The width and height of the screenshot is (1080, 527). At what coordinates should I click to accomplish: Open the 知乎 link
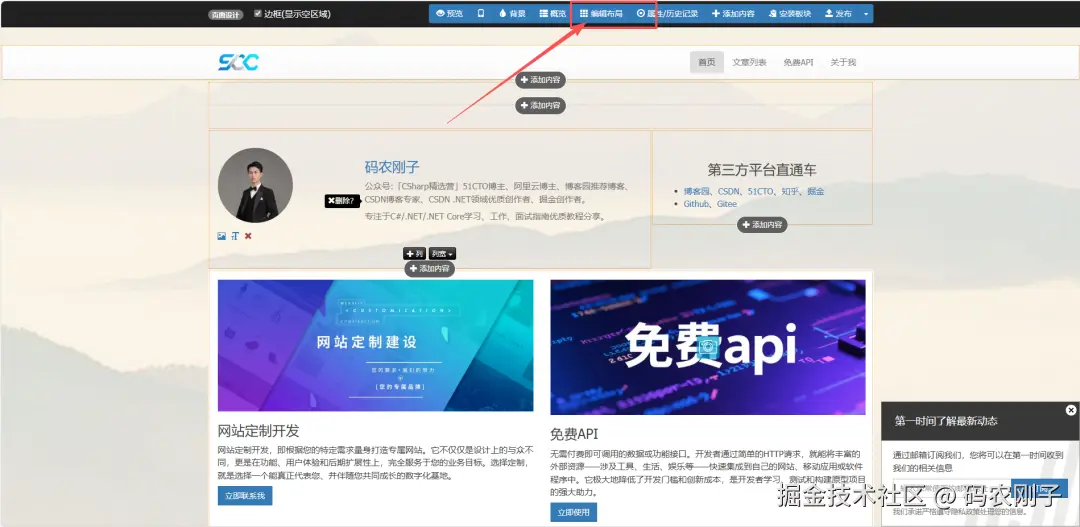[x=790, y=192]
